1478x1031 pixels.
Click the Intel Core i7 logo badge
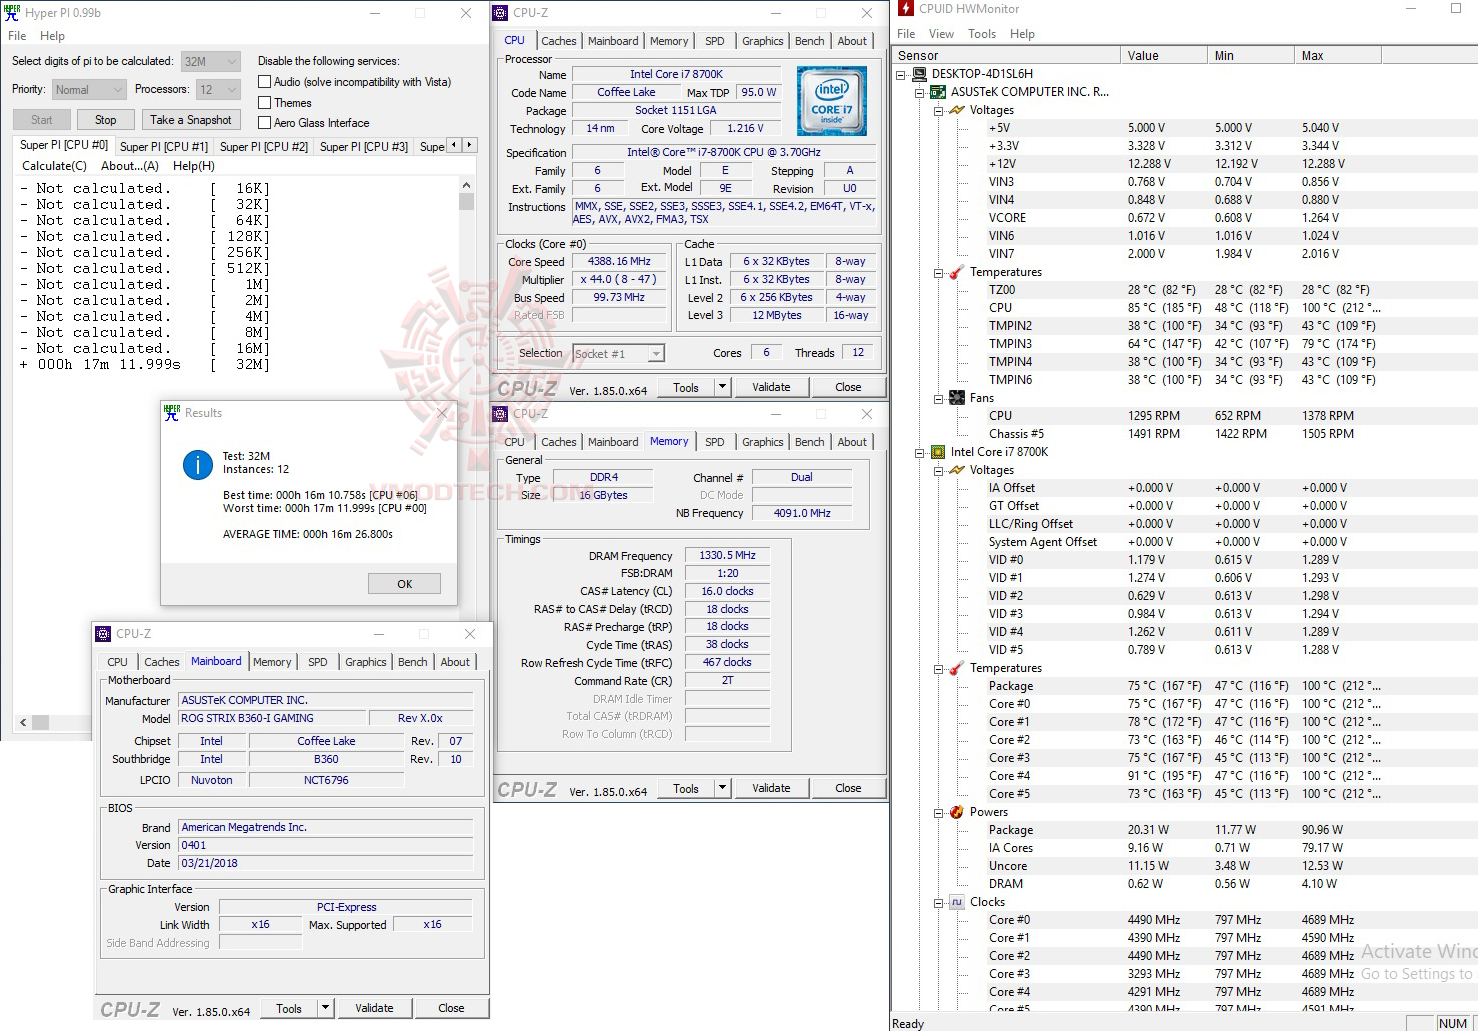tap(832, 101)
